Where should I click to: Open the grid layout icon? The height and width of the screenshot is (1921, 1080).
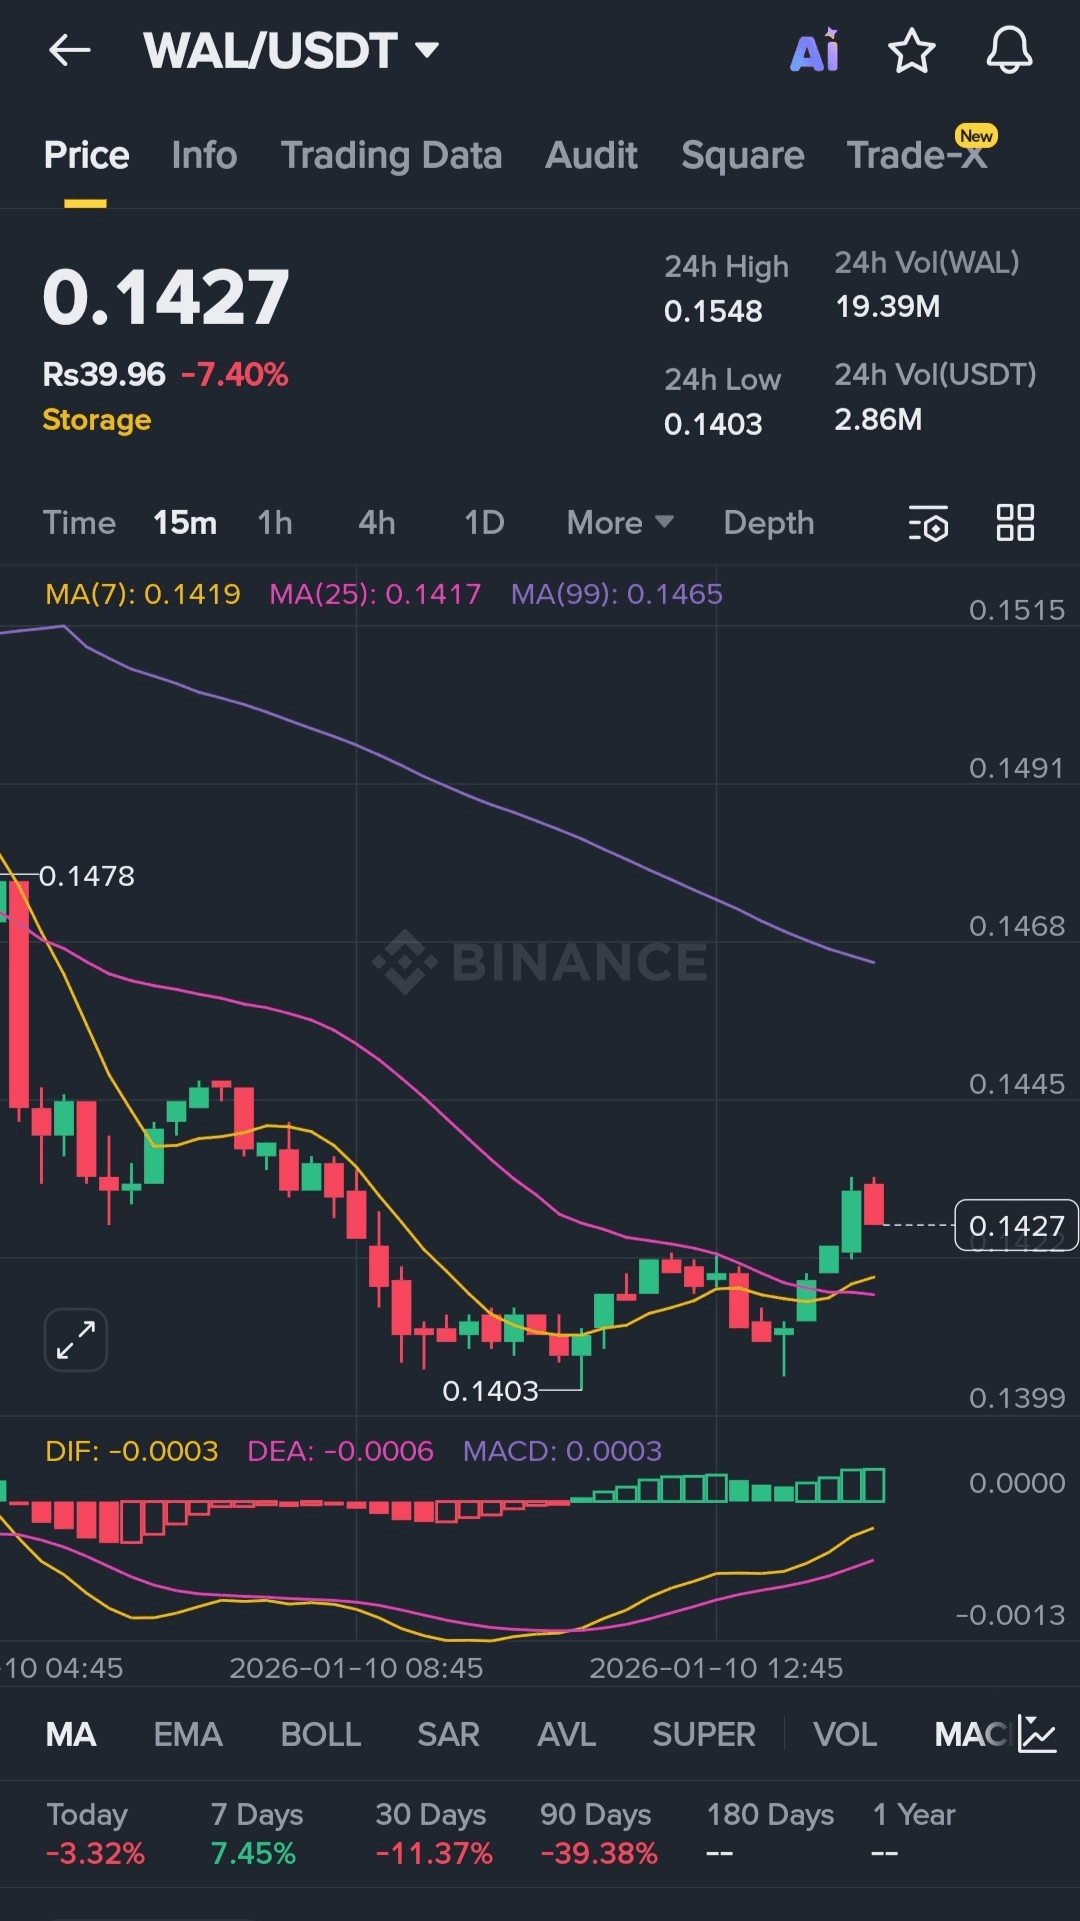[x=1015, y=522]
